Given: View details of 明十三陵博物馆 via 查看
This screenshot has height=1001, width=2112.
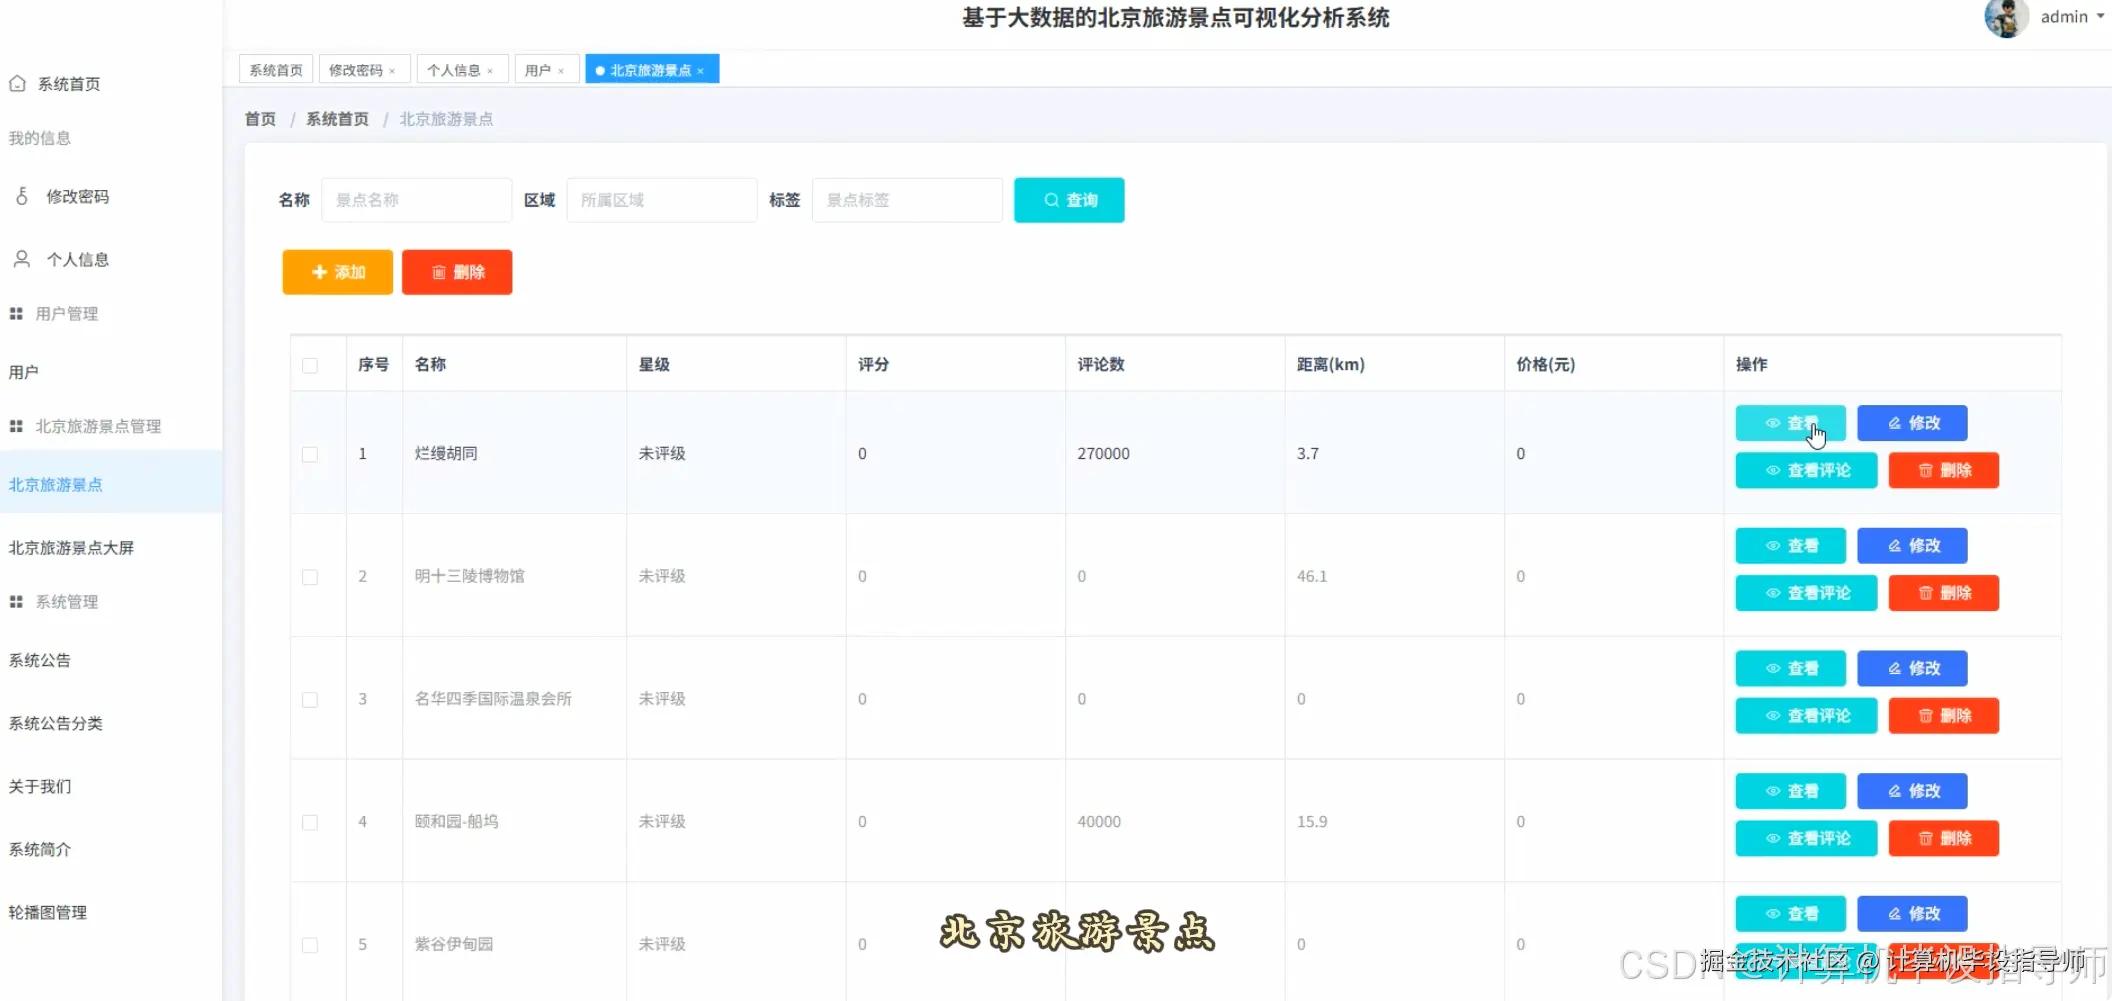Looking at the screenshot, I should [1791, 546].
